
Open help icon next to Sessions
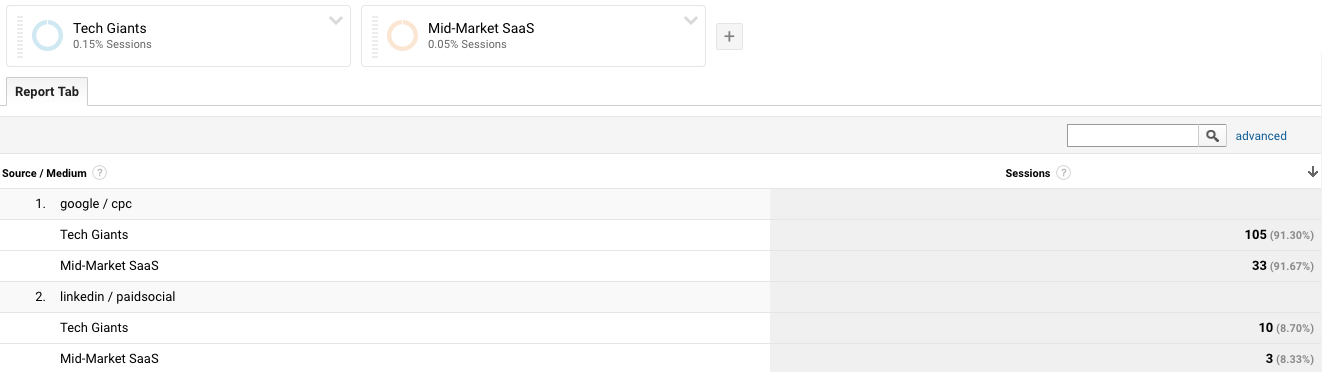tap(1063, 173)
